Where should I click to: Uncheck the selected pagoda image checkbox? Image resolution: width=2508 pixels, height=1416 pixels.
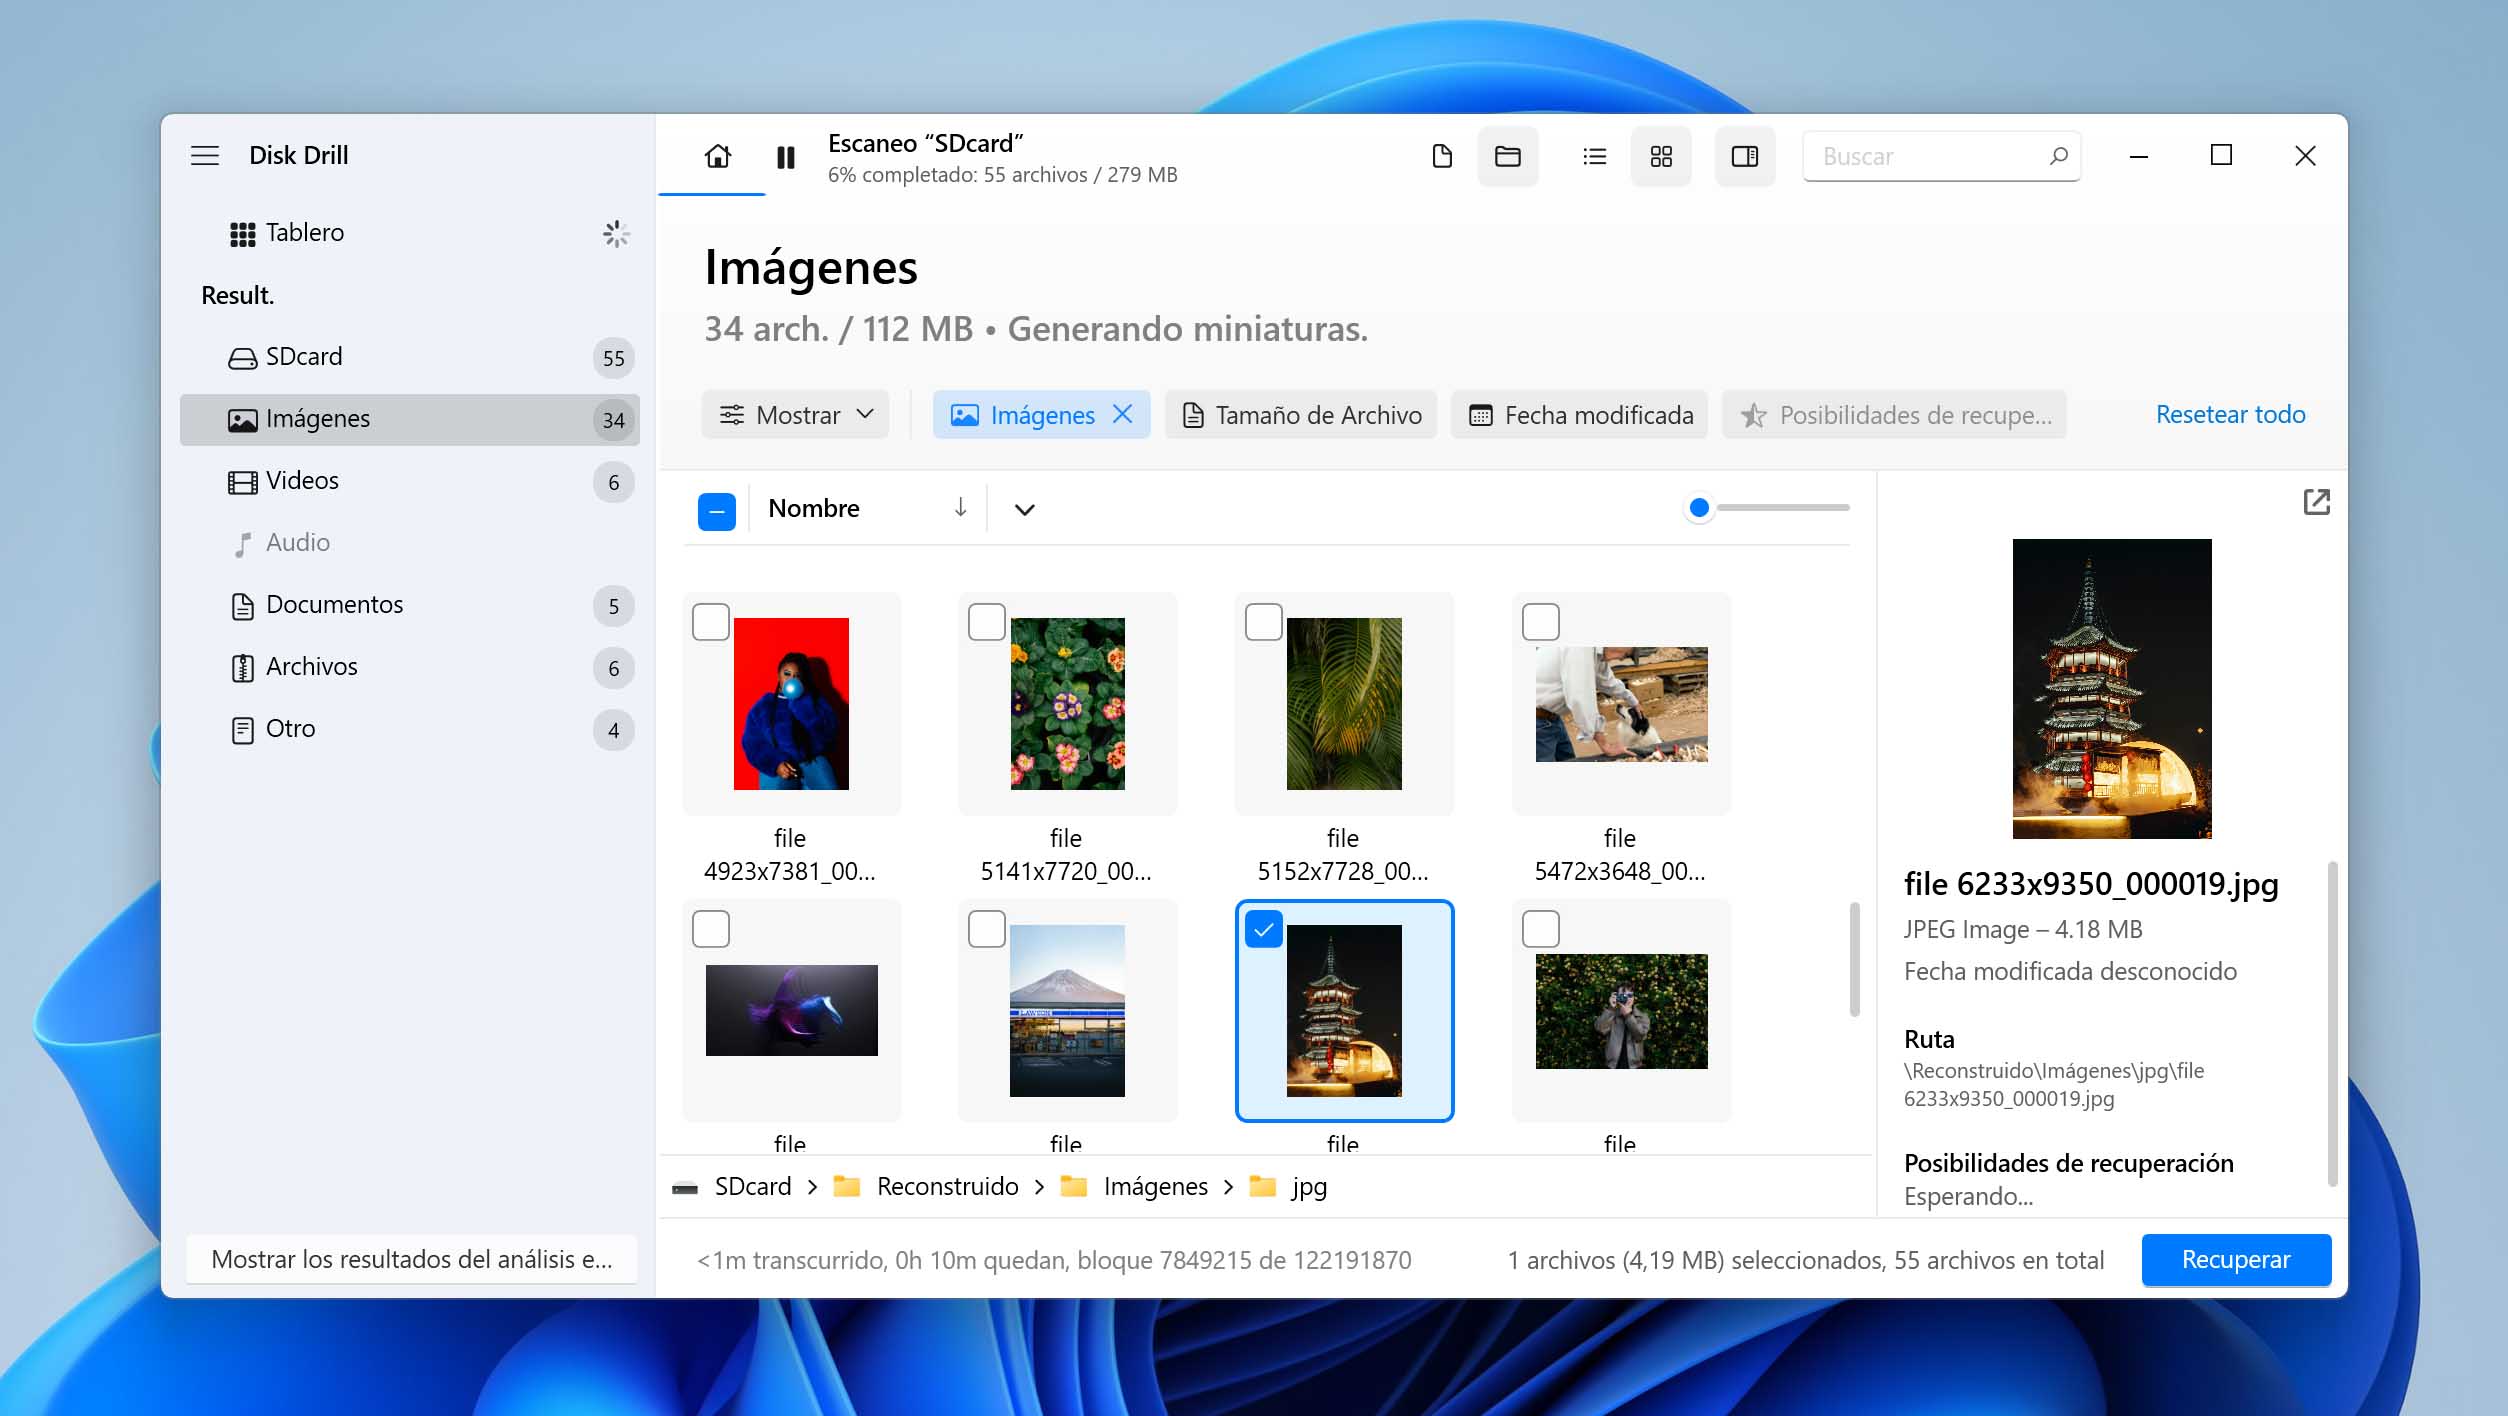click(x=1264, y=929)
